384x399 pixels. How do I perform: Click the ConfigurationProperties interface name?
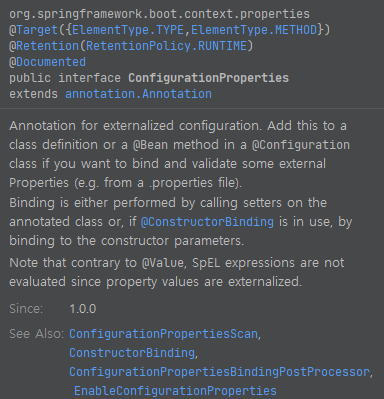point(208,78)
